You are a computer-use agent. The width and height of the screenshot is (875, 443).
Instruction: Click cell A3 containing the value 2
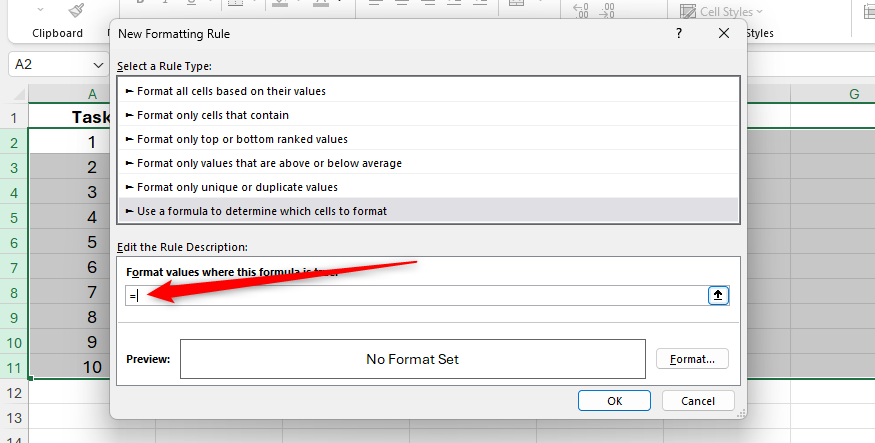coord(70,167)
